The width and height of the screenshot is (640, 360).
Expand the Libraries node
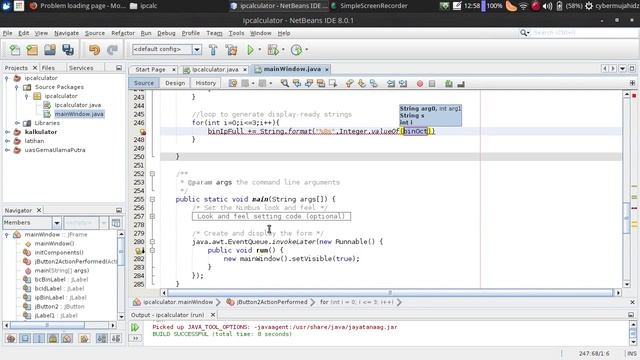point(17,123)
